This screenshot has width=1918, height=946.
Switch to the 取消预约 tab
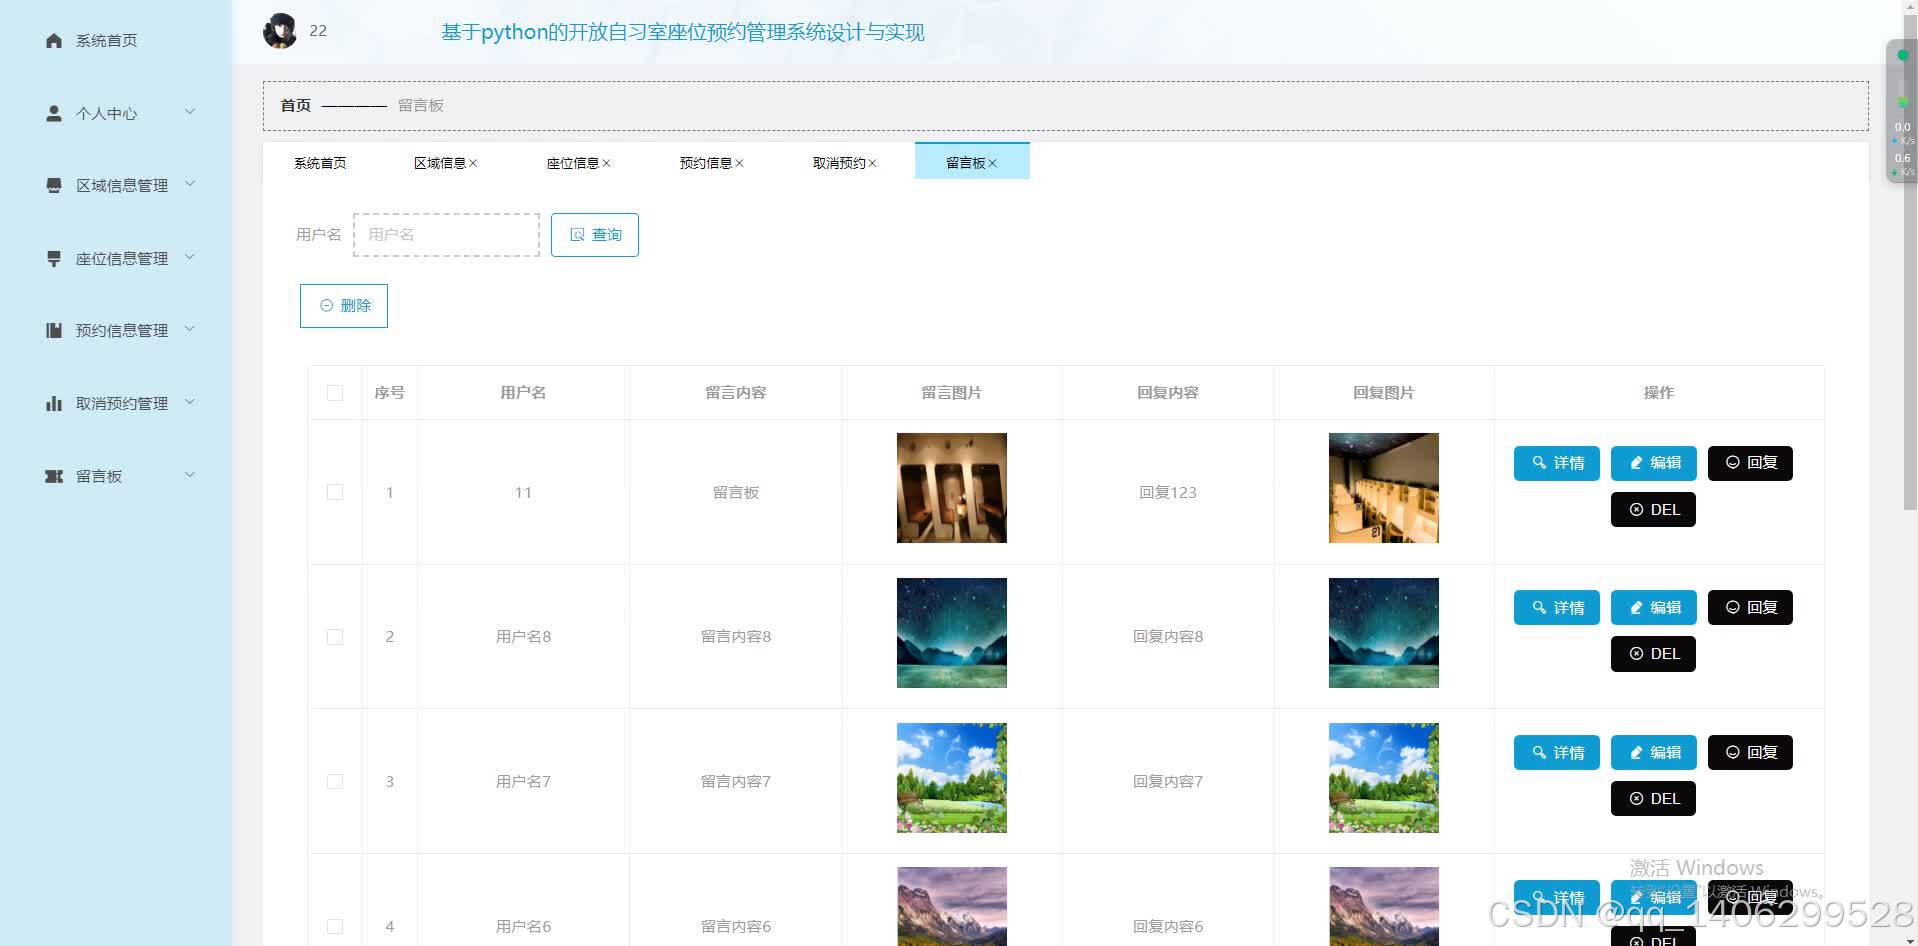coord(839,163)
